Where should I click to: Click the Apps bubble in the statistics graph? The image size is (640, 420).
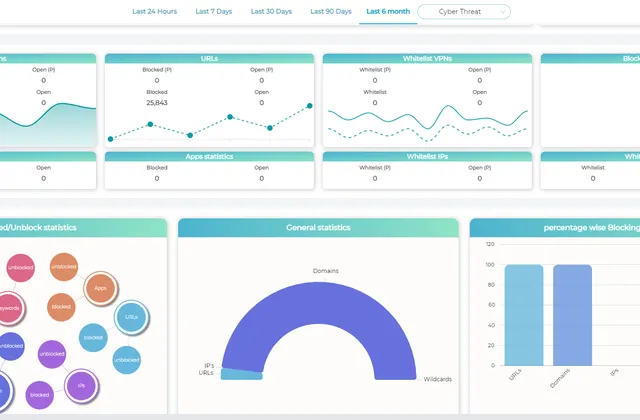pos(100,288)
